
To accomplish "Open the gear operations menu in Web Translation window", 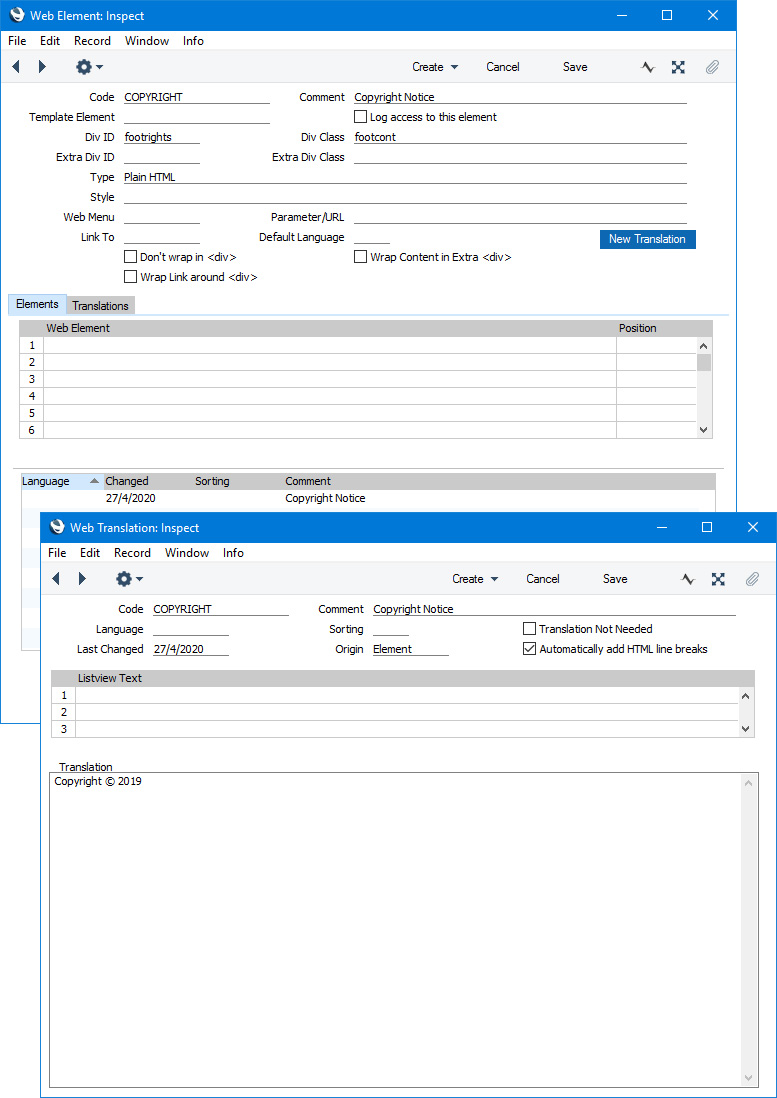I will pos(129,579).
